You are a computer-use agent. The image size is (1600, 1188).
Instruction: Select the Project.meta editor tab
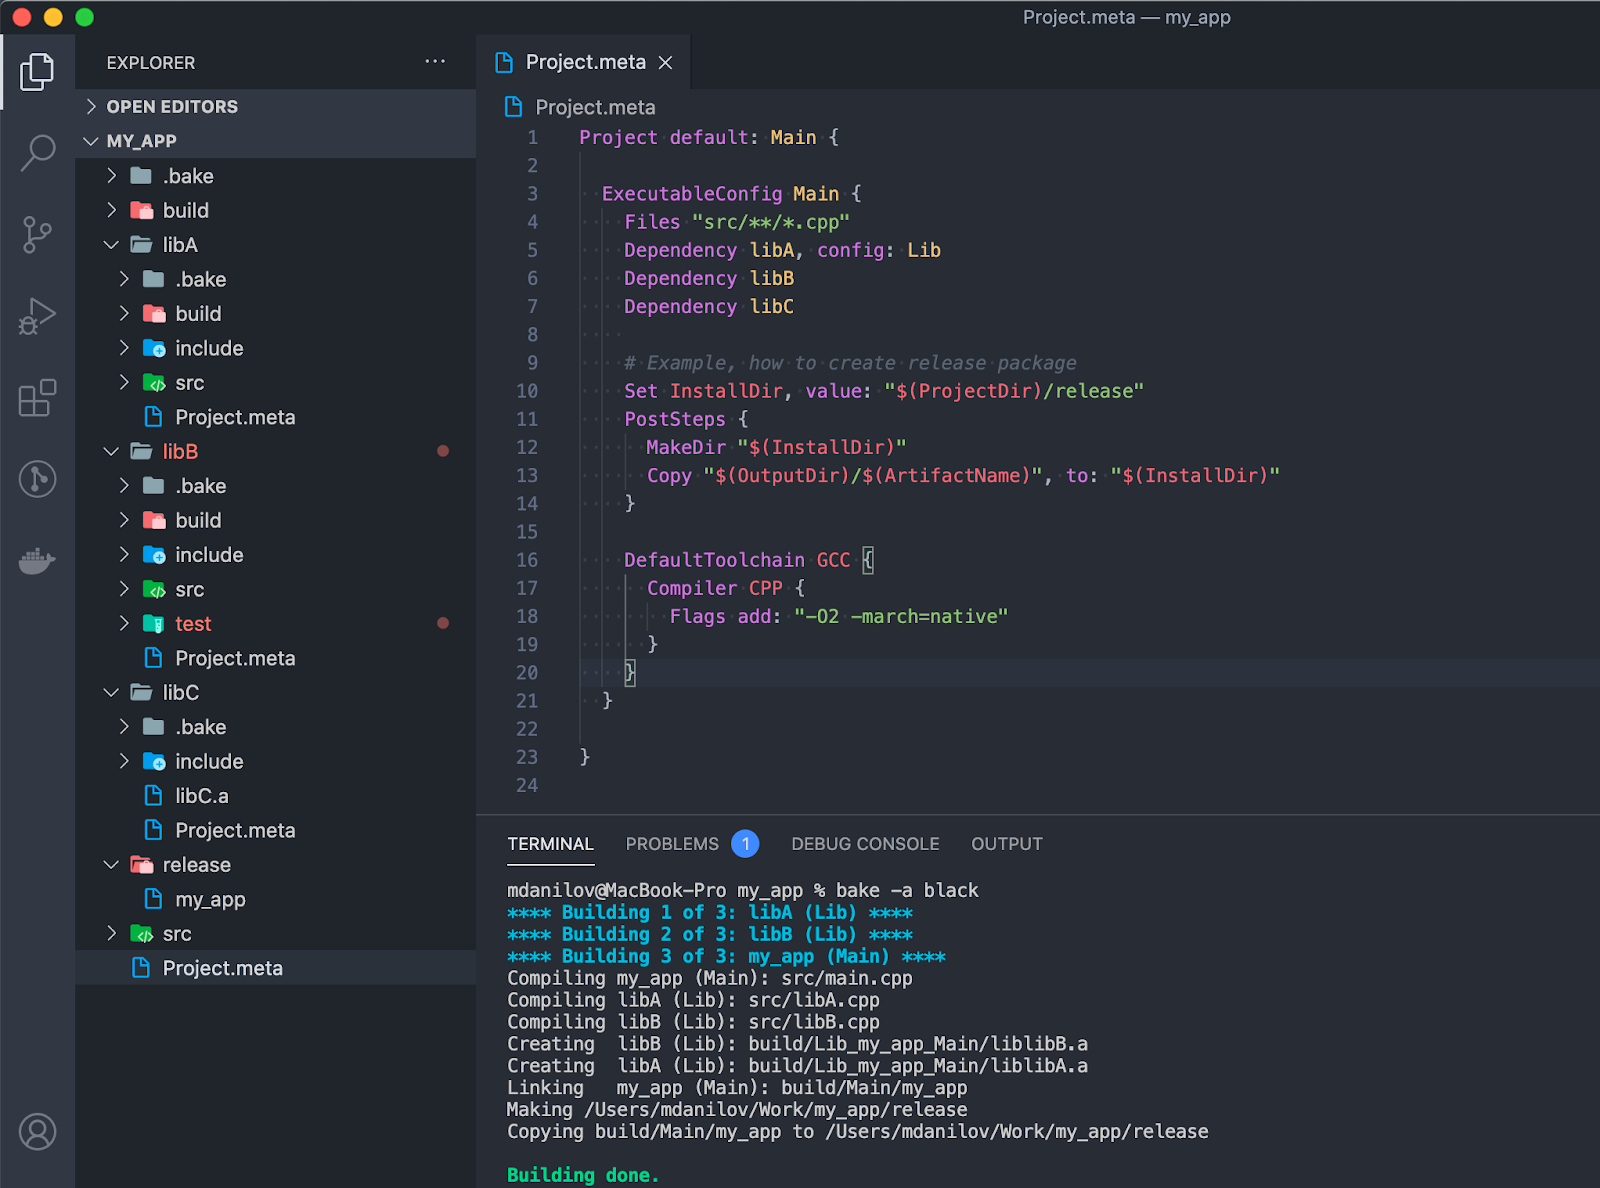584,63
